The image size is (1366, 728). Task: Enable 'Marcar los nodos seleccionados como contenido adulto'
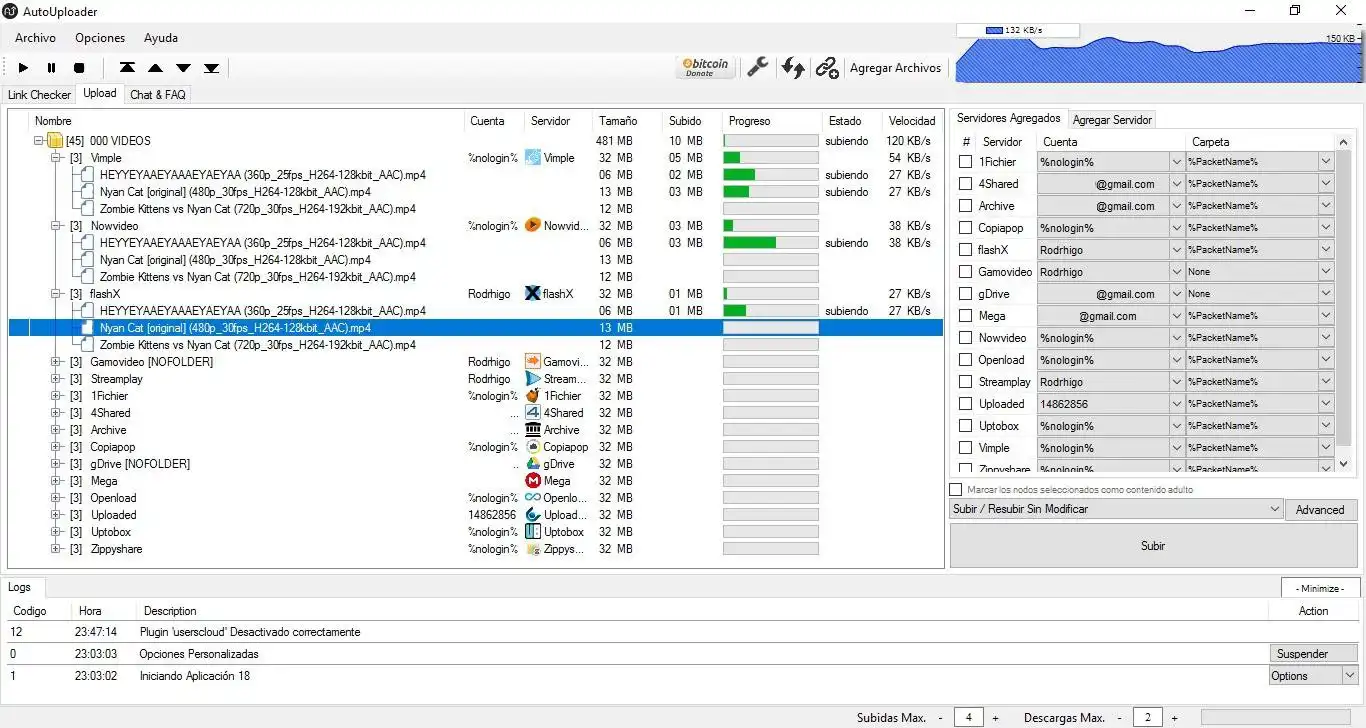956,490
